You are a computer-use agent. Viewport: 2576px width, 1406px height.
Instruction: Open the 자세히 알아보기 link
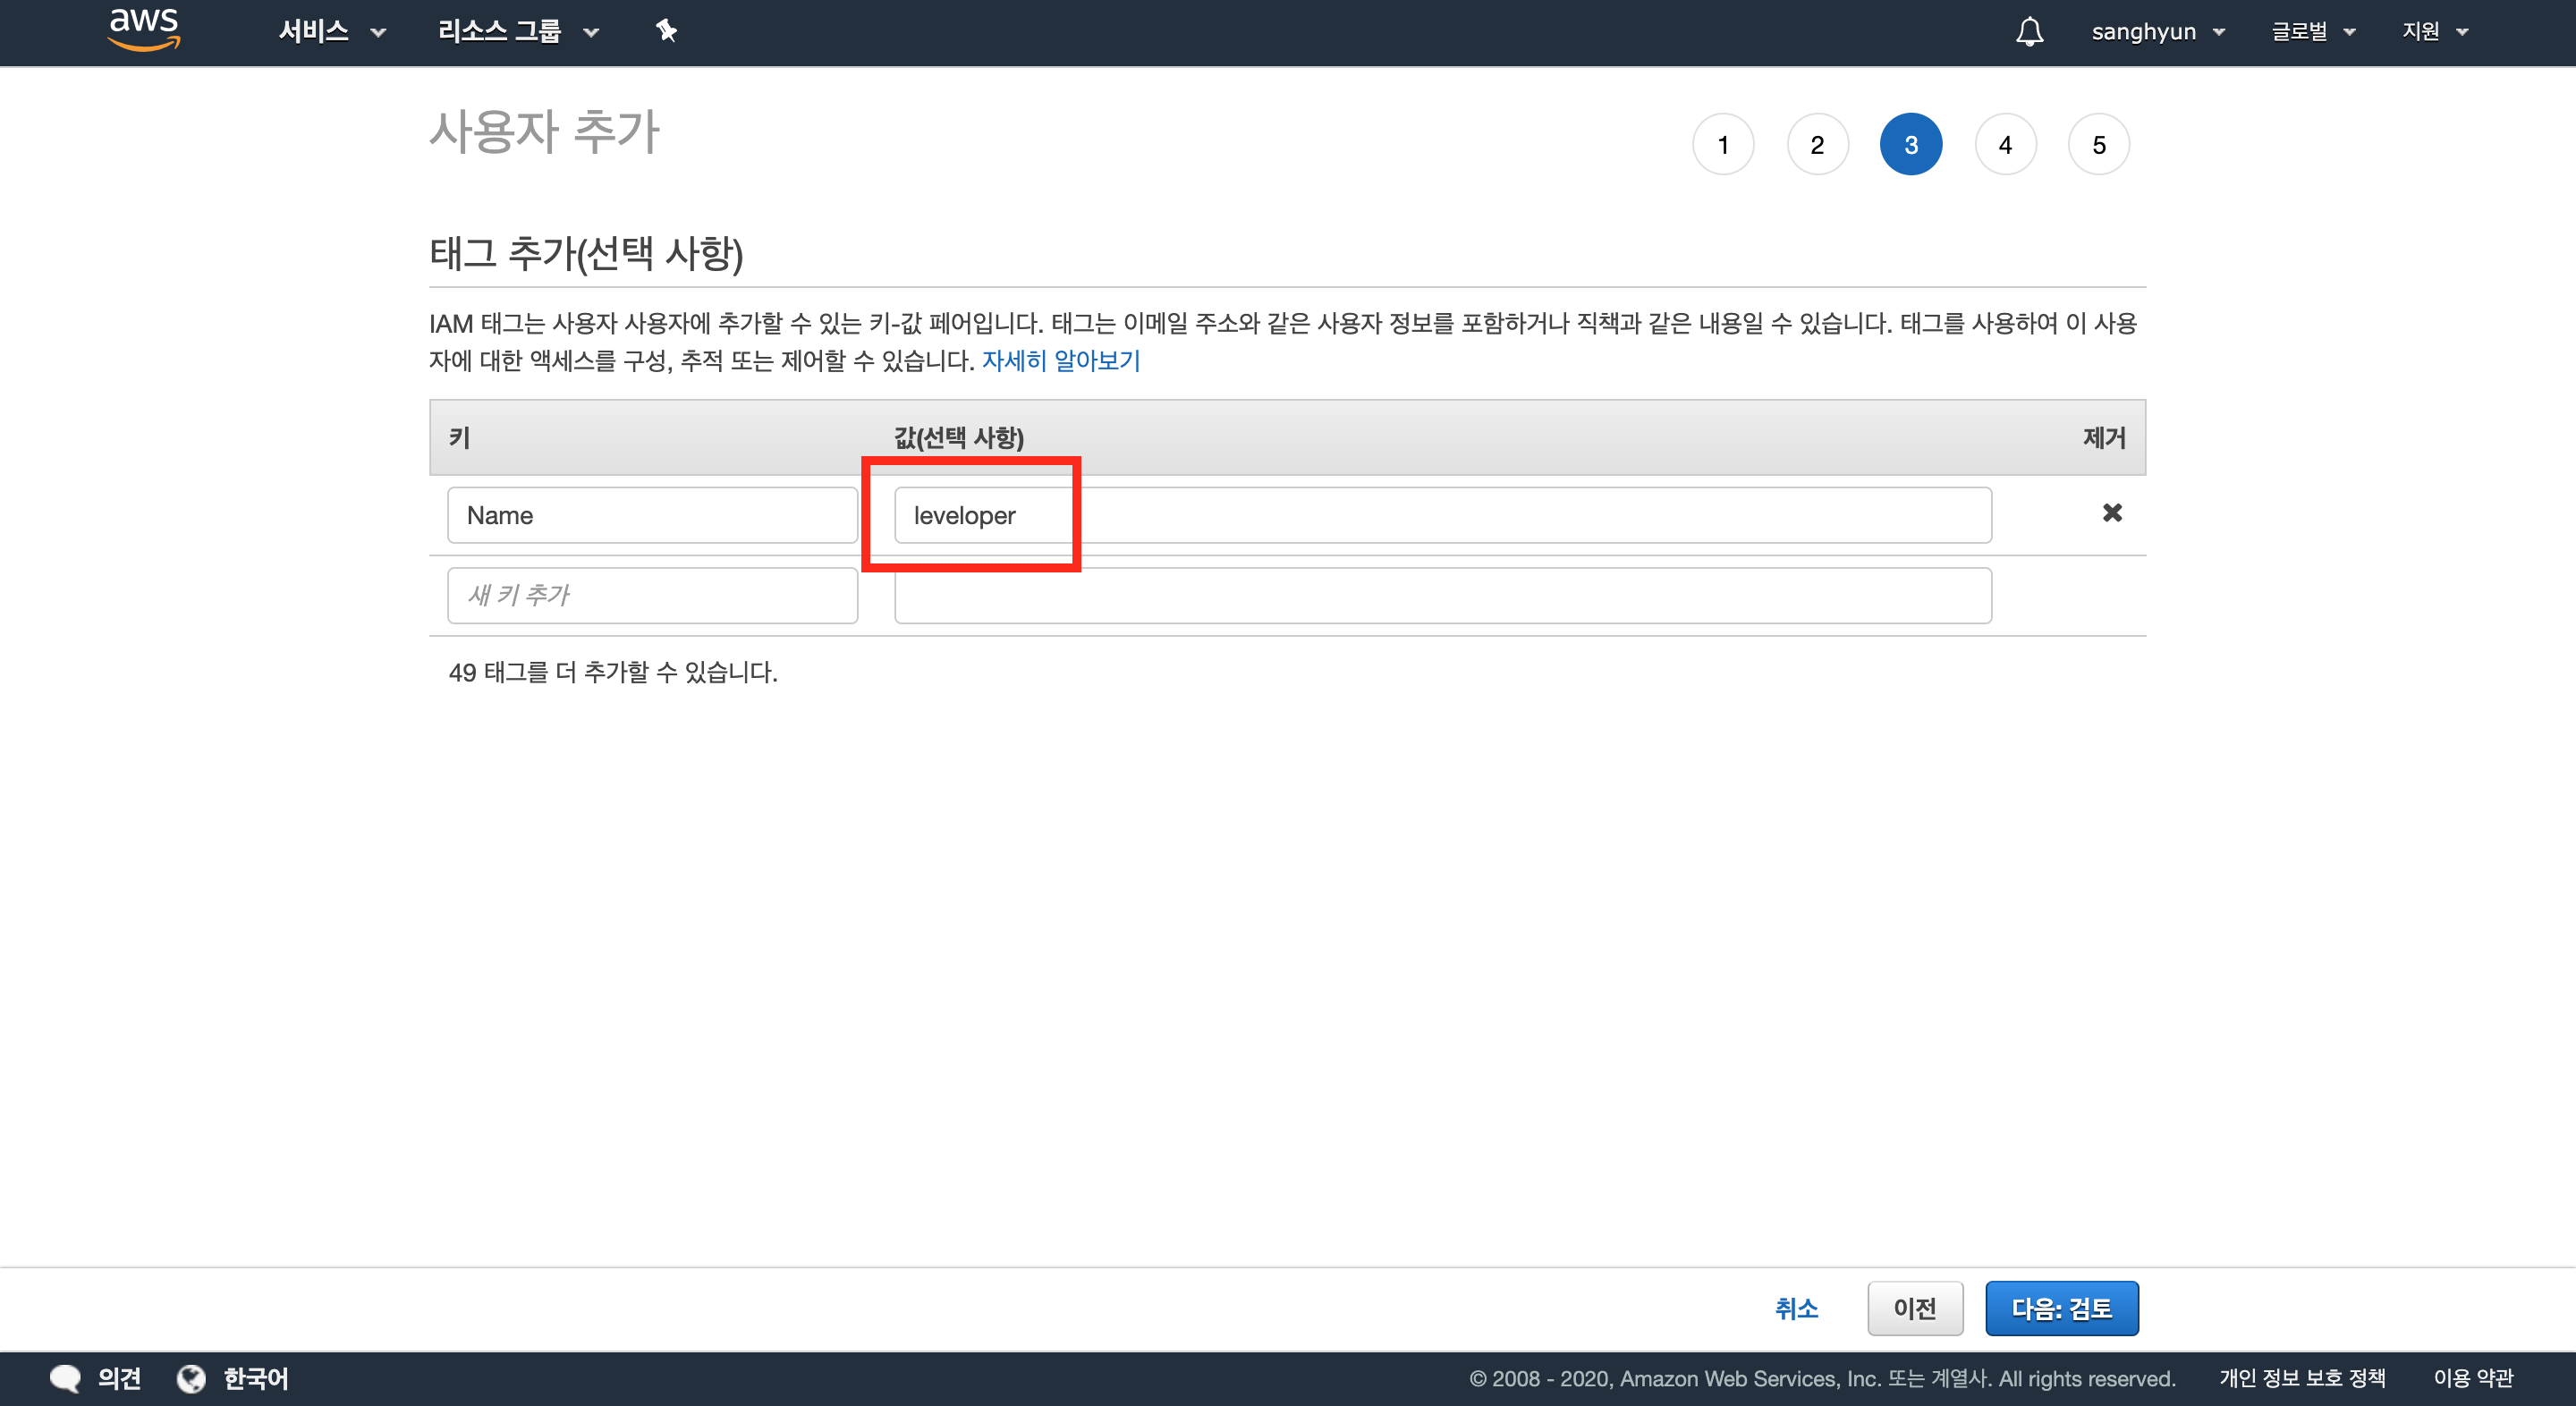[1060, 361]
